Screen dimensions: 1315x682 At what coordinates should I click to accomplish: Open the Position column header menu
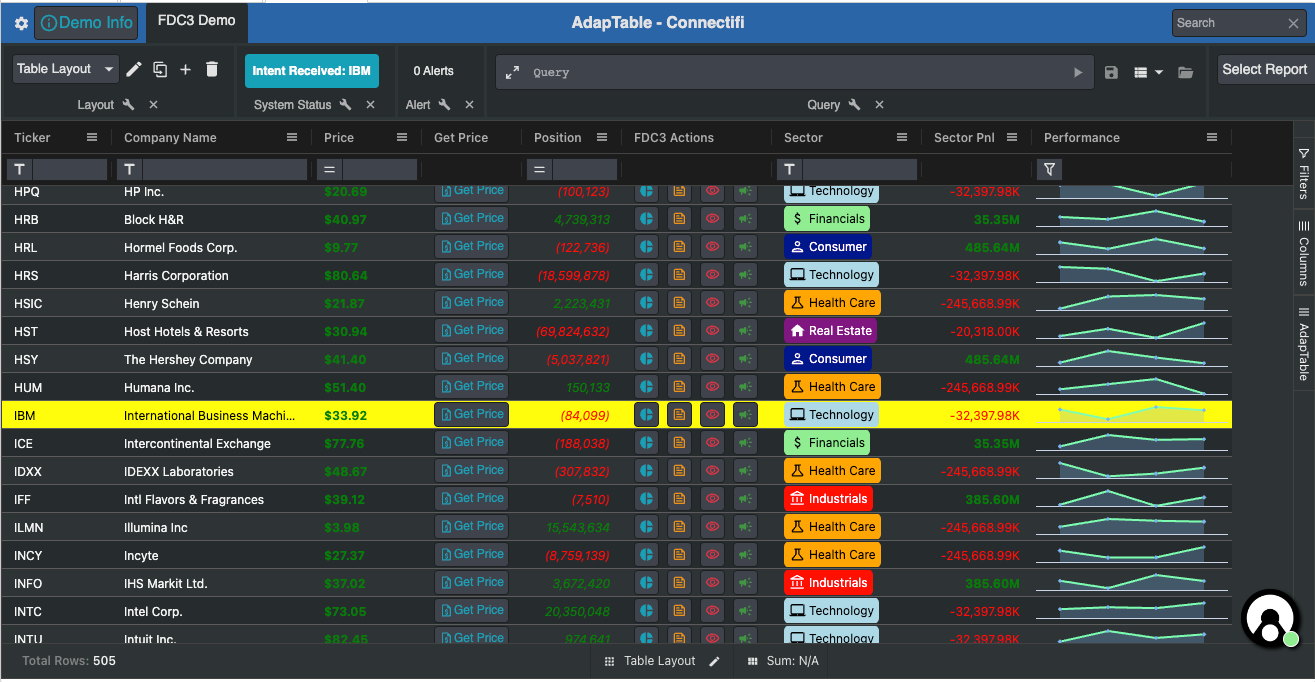[602, 138]
